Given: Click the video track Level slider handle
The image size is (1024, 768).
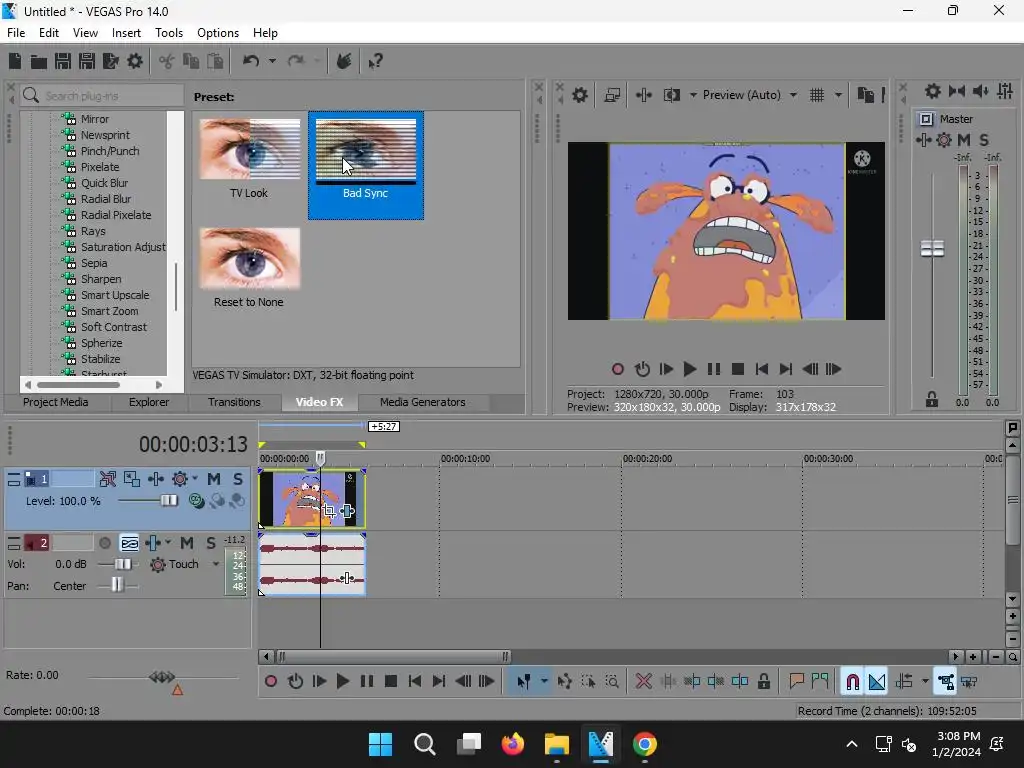Looking at the screenshot, I should tap(169, 501).
